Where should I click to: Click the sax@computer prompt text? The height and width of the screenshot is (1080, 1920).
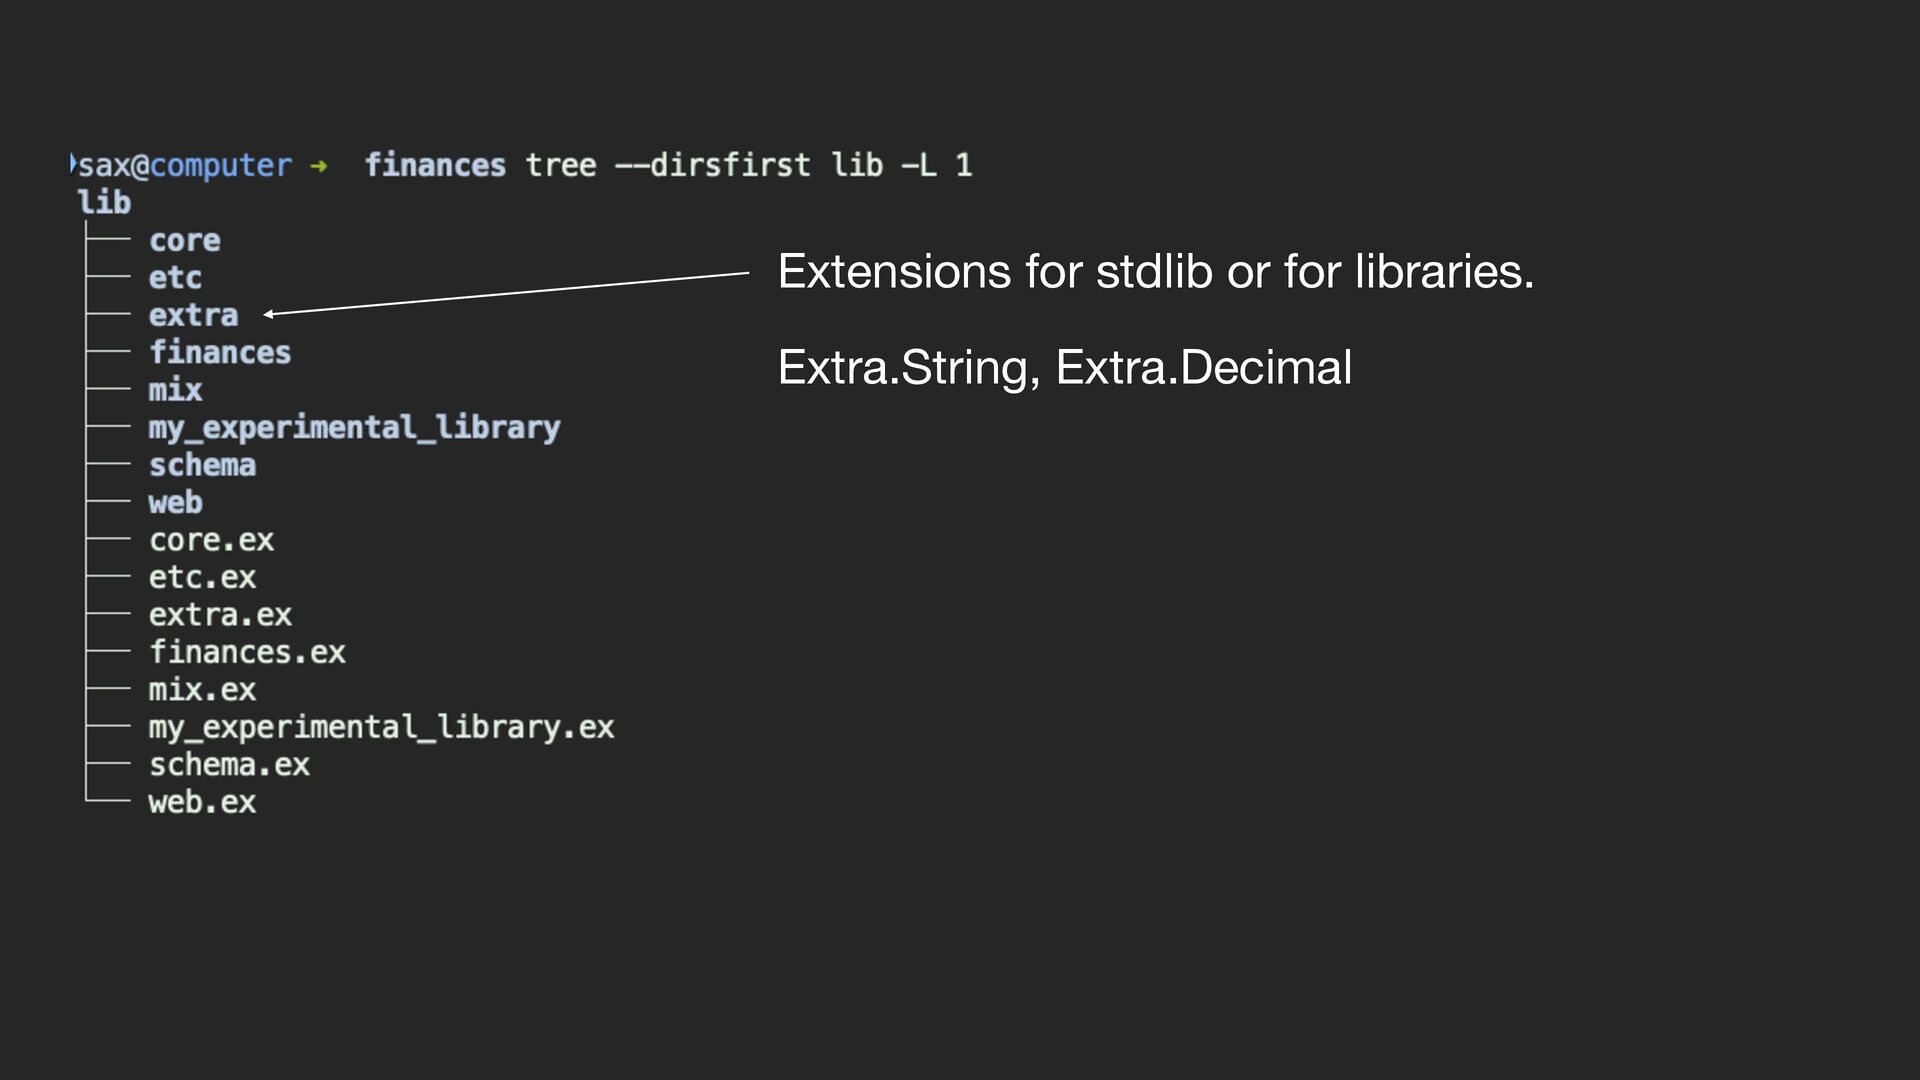[x=185, y=166]
